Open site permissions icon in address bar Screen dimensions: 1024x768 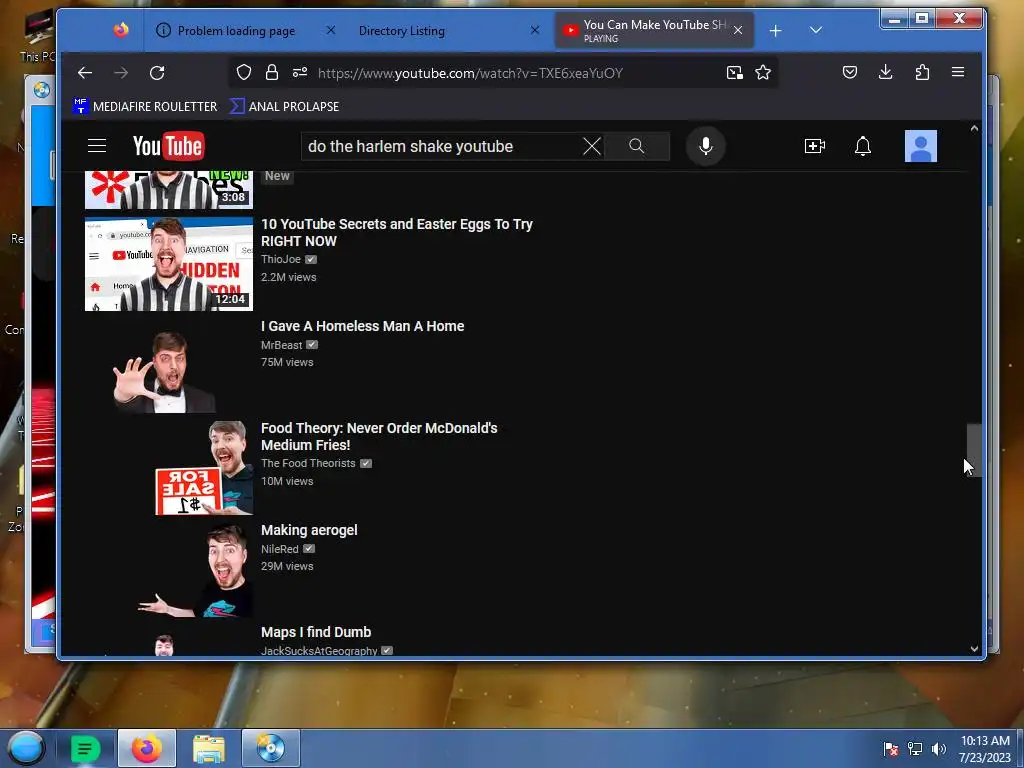click(x=300, y=72)
